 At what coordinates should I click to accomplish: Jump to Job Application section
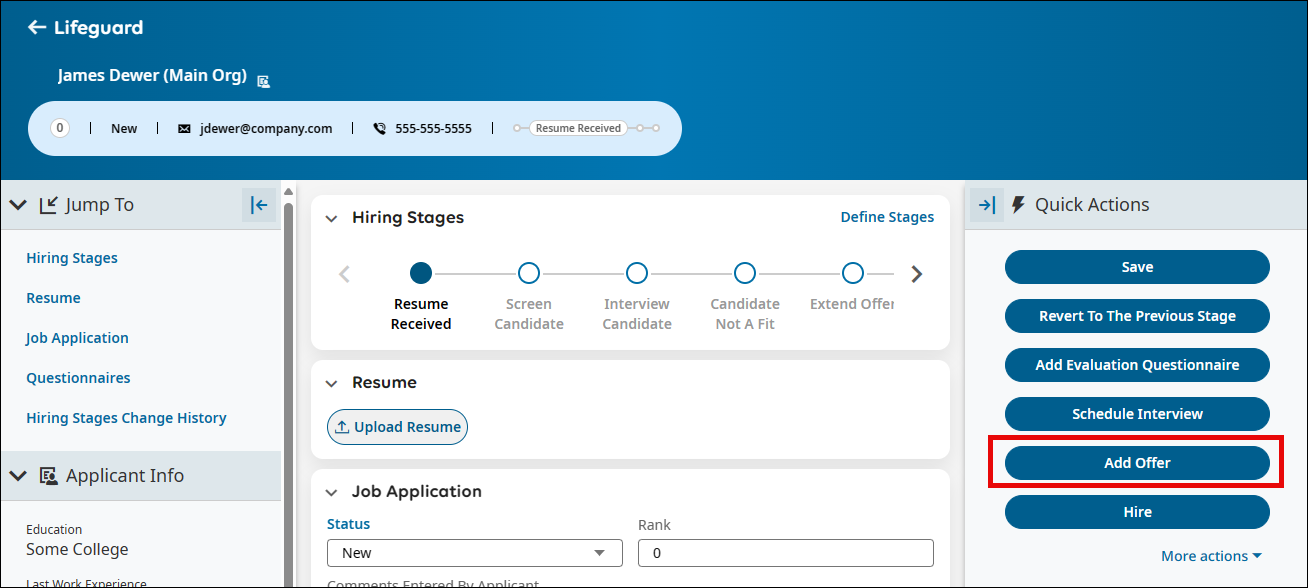click(77, 338)
